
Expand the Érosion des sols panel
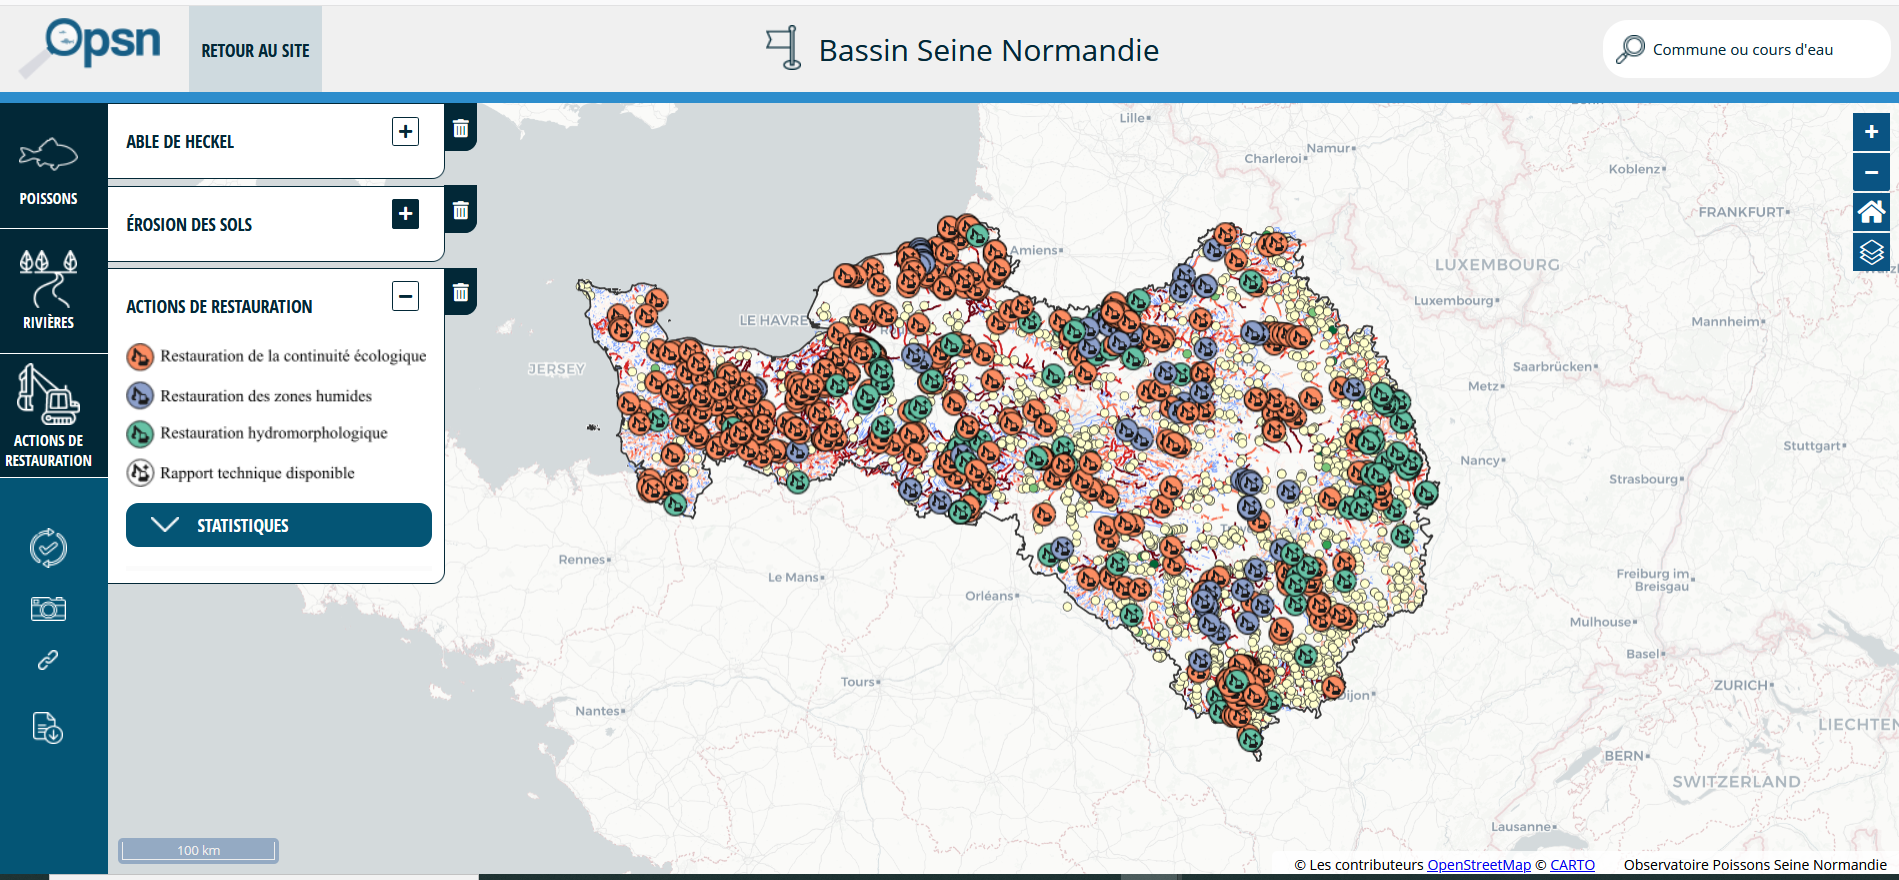click(x=405, y=214)
